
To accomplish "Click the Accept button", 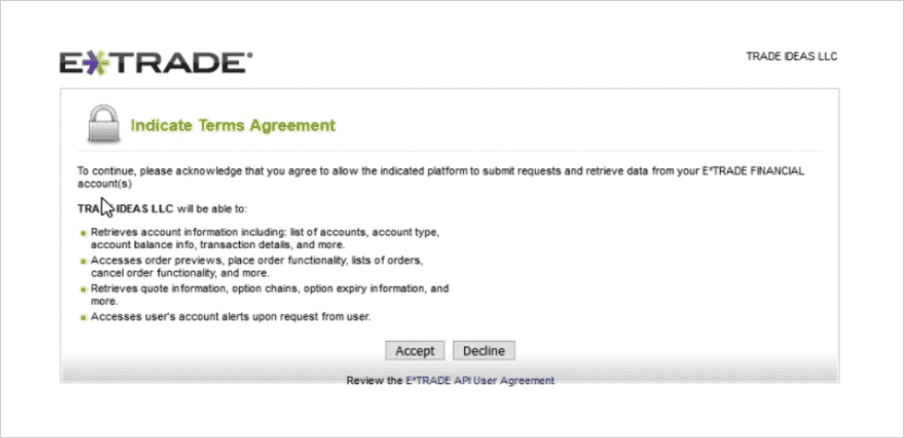I will point(415,350).
